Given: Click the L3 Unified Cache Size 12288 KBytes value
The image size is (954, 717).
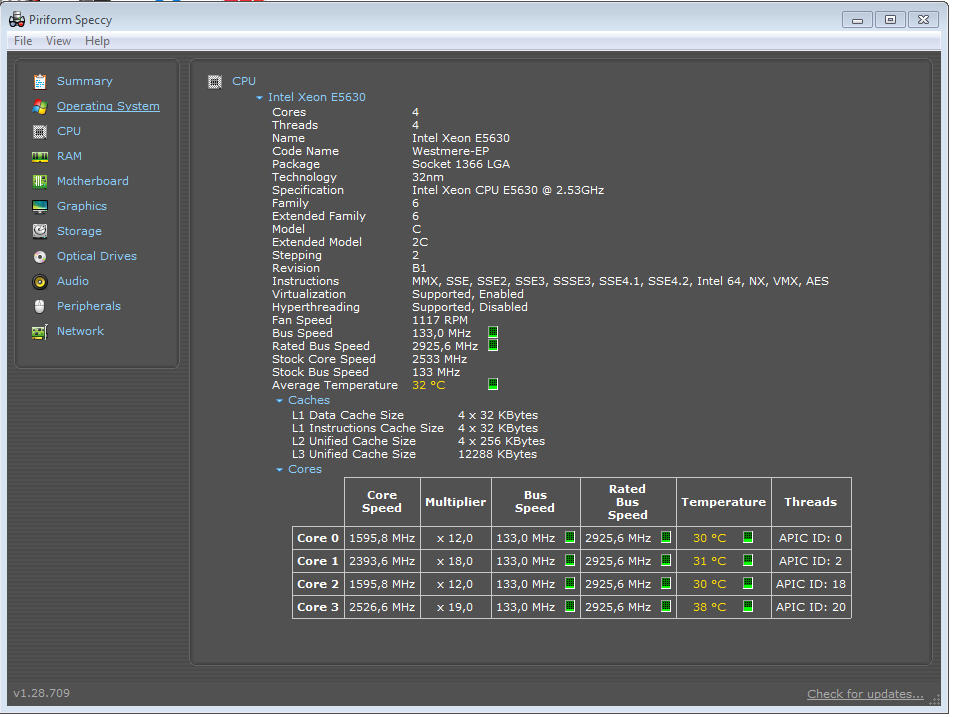Looking at the screenshot, I should (497, 454).
